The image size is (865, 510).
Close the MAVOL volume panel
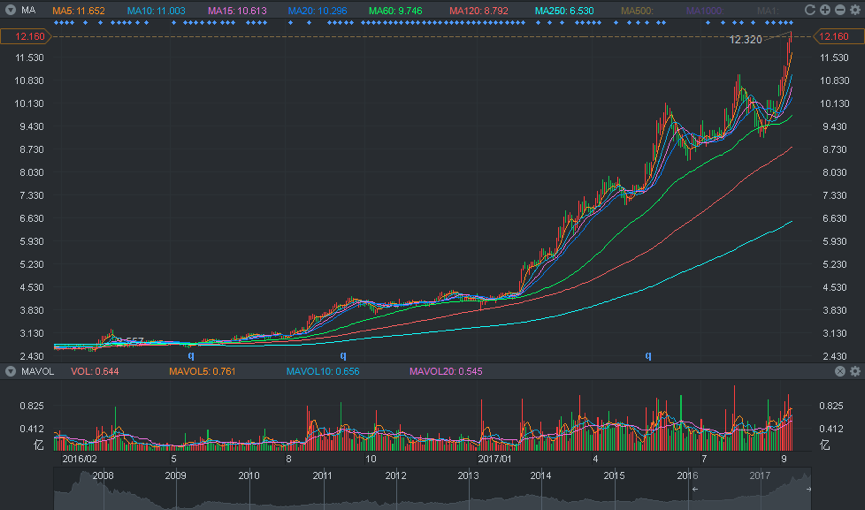(840, 371)
